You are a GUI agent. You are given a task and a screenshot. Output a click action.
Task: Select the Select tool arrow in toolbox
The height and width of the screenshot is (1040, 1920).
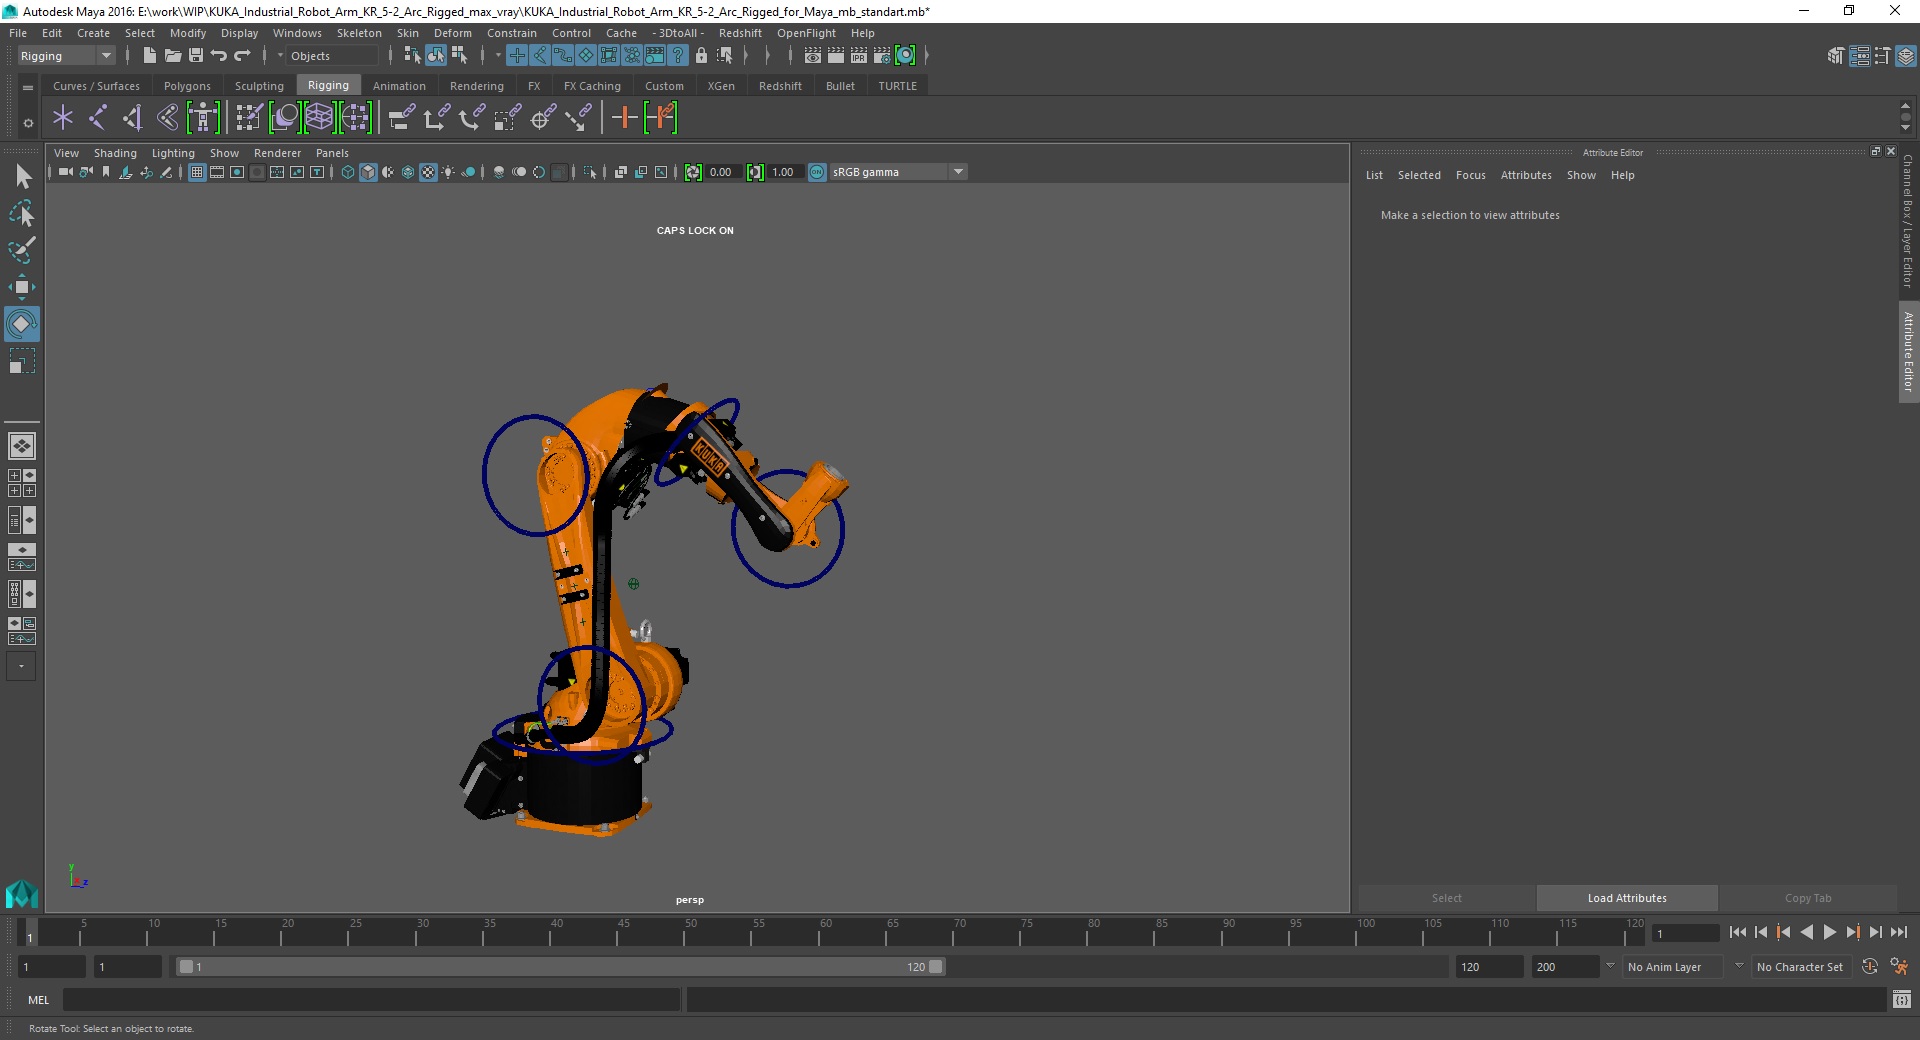coord(22,177)
